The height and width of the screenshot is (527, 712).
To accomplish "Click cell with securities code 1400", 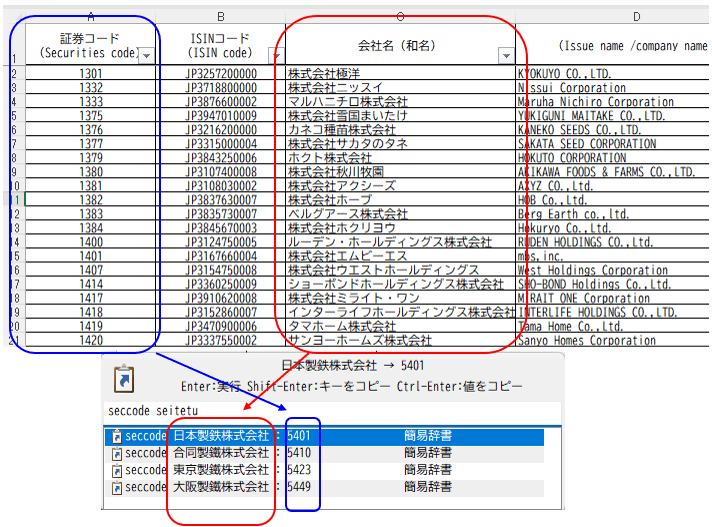I will (91, 242).
